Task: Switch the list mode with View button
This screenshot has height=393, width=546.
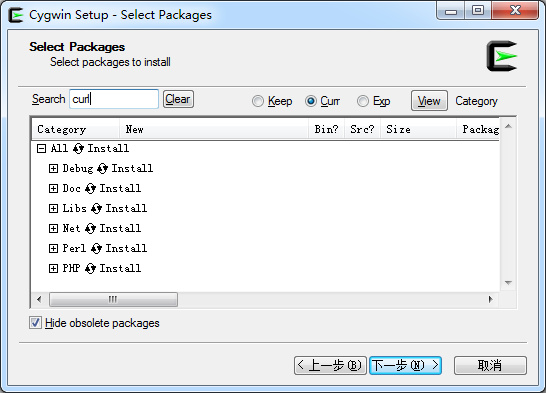Action: 429,101
